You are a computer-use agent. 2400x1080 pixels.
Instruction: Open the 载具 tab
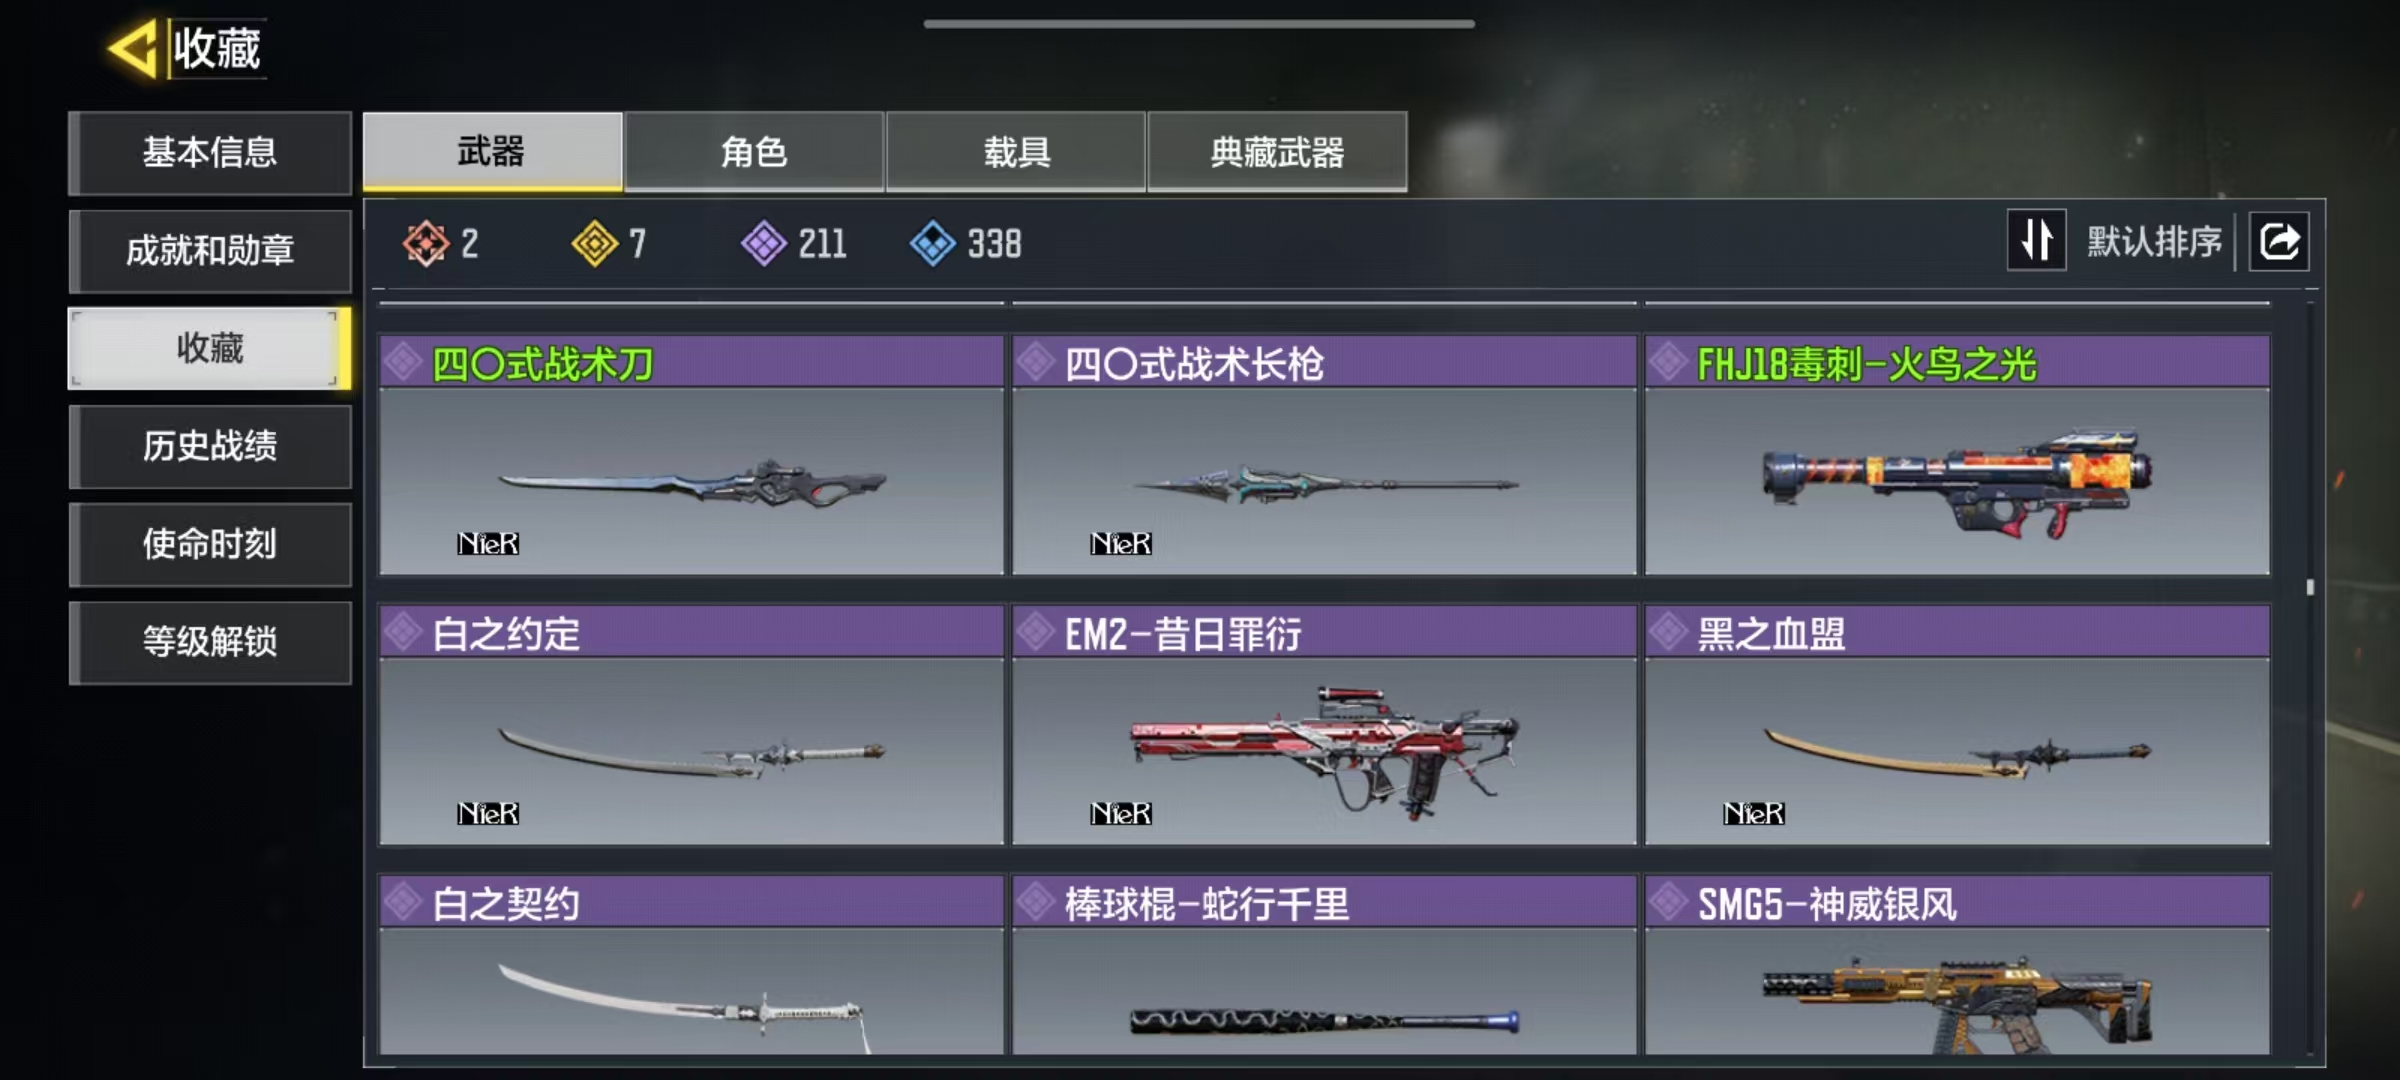1016,152
